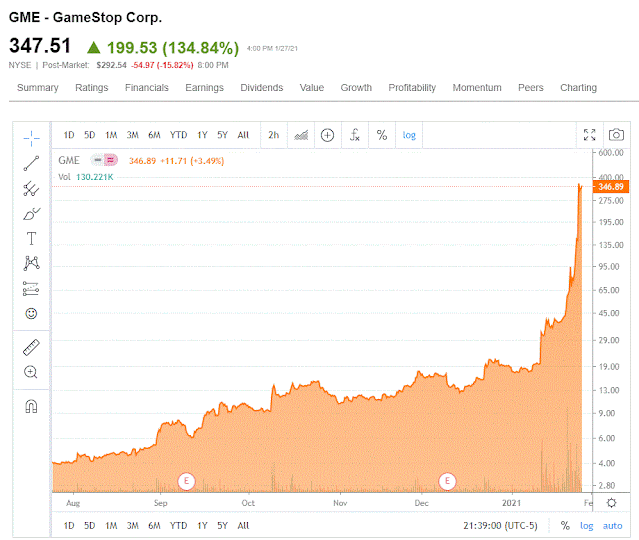The height and width of the screenshot is (540, 639).
Task: View the Profitability tab
Action: 412,88
